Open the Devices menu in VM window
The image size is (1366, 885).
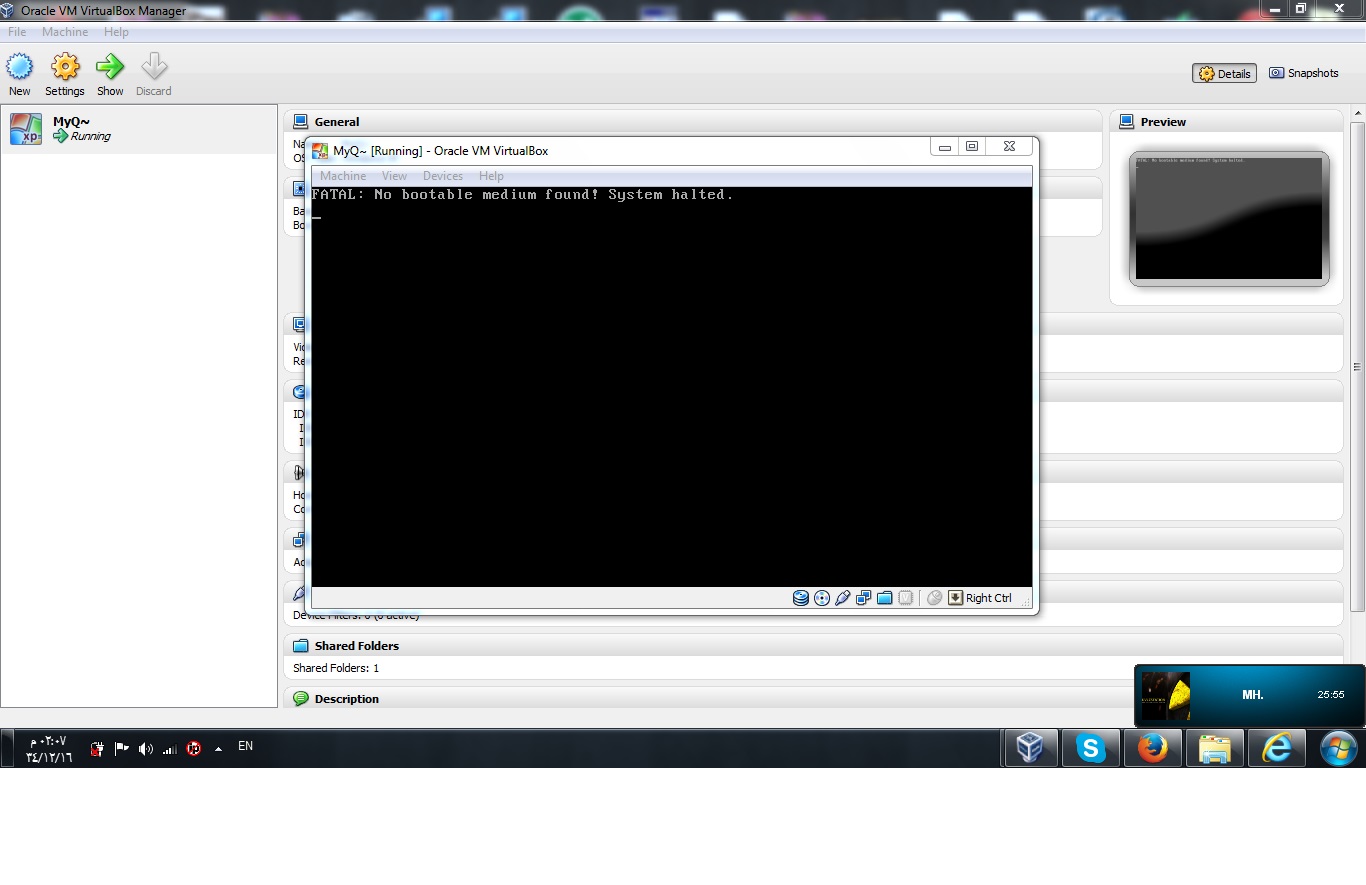click(442, 176)
